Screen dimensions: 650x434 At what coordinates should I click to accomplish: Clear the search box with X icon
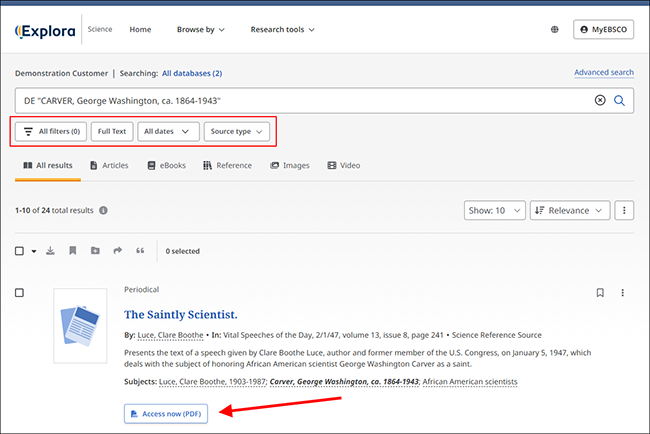click(600, 100)
